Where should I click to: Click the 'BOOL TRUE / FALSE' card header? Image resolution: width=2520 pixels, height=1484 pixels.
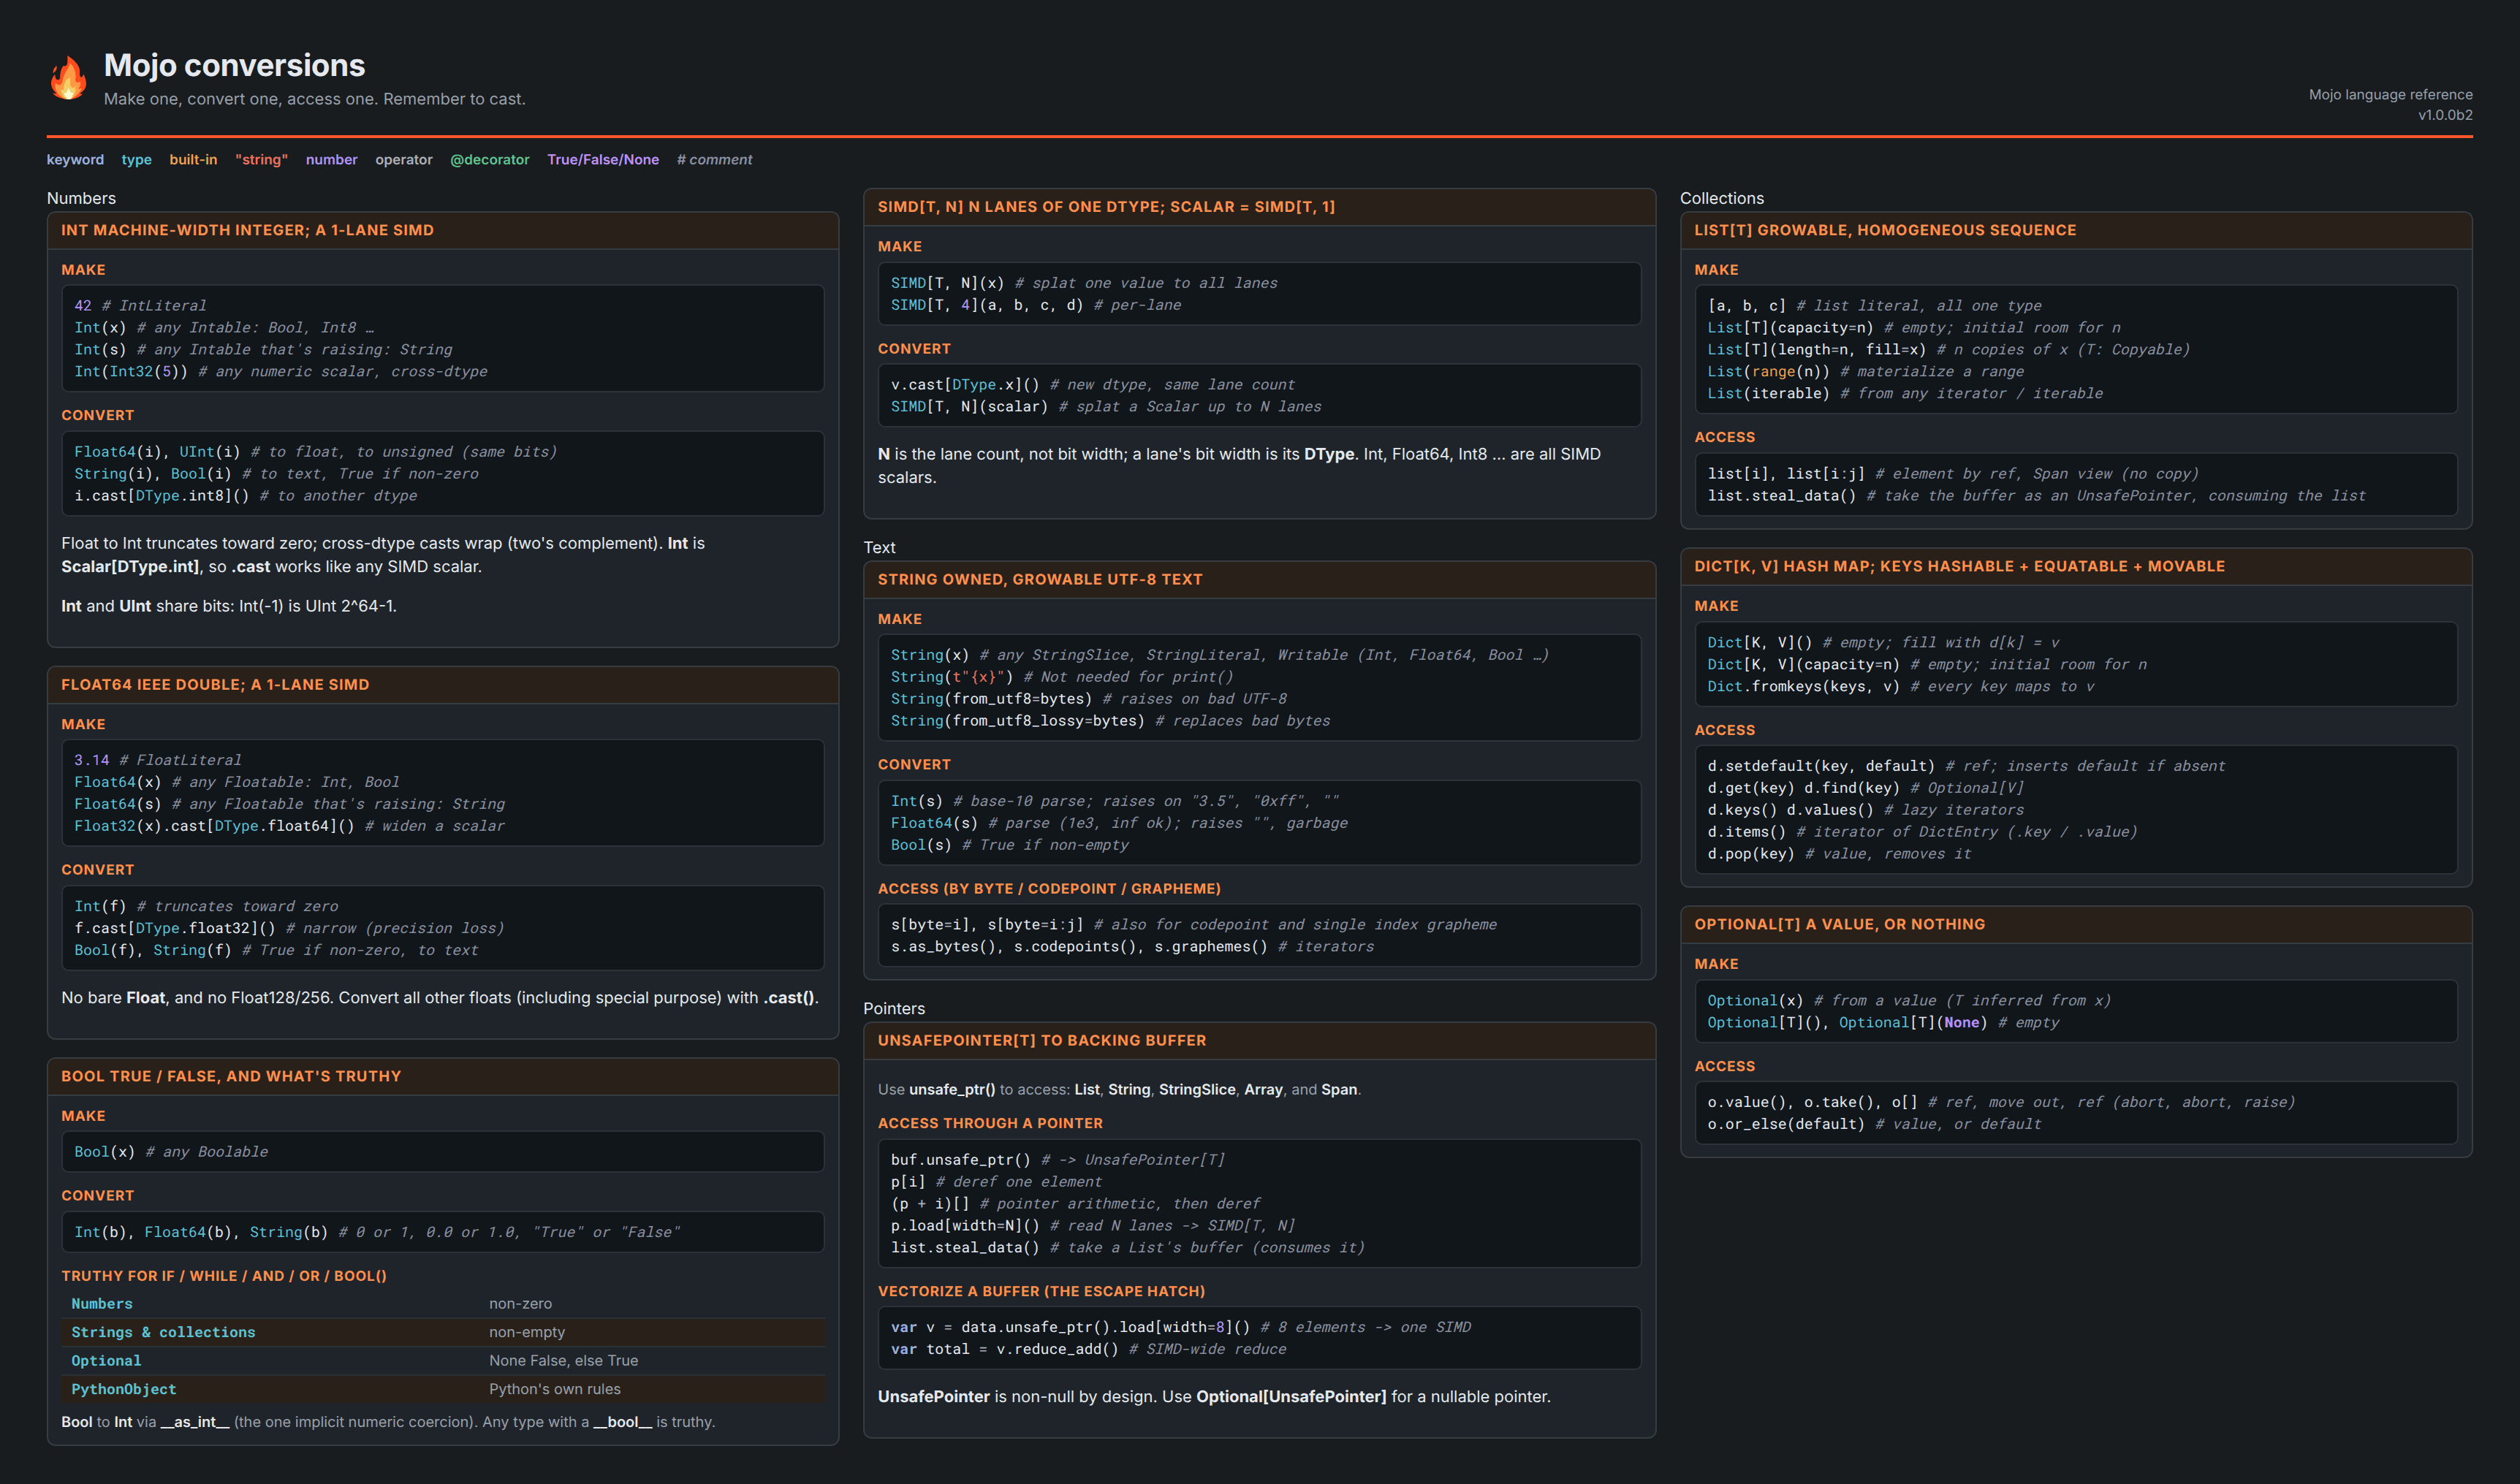click(x=443, y=1076)
